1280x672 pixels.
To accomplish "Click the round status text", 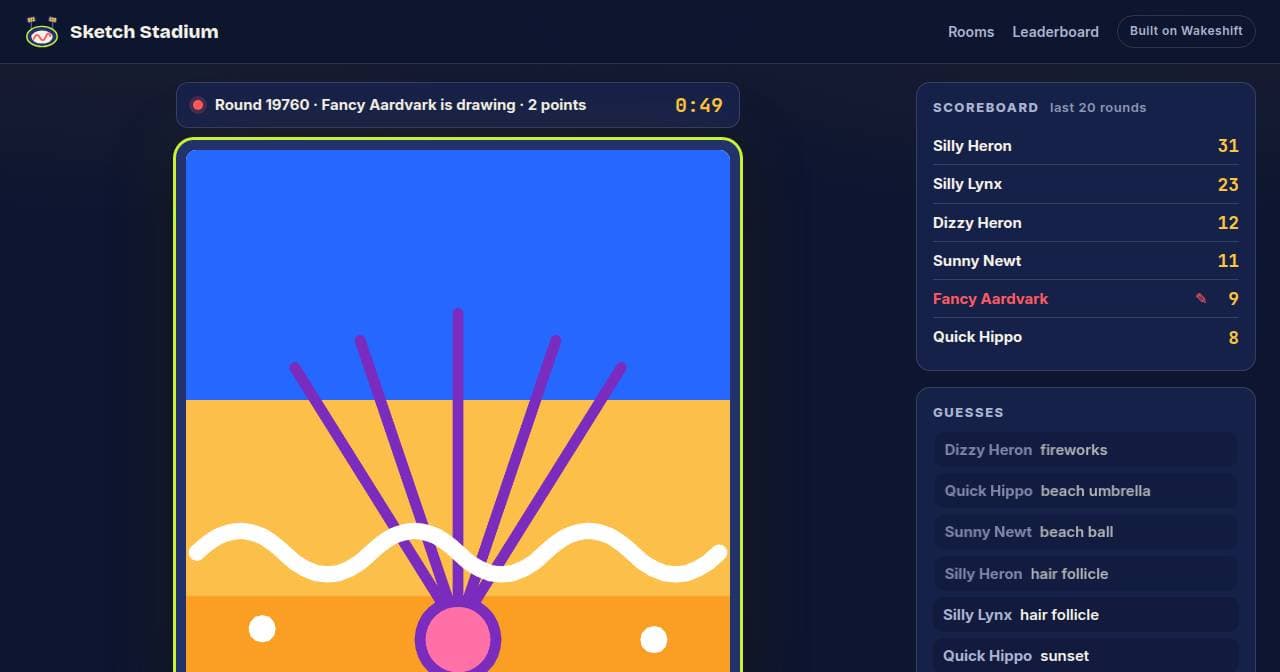I will [x=400, y=105].
